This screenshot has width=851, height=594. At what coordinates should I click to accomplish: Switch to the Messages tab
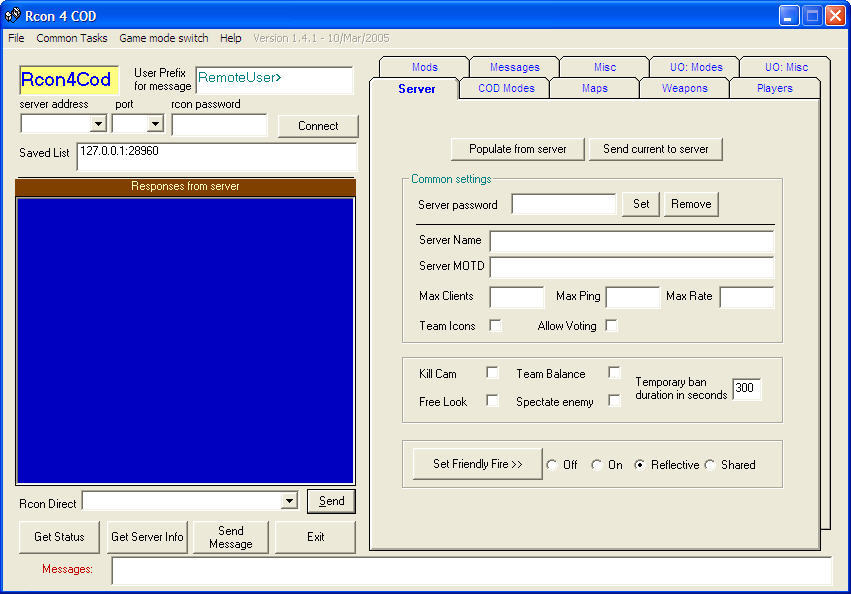click(x=515, y=67)
